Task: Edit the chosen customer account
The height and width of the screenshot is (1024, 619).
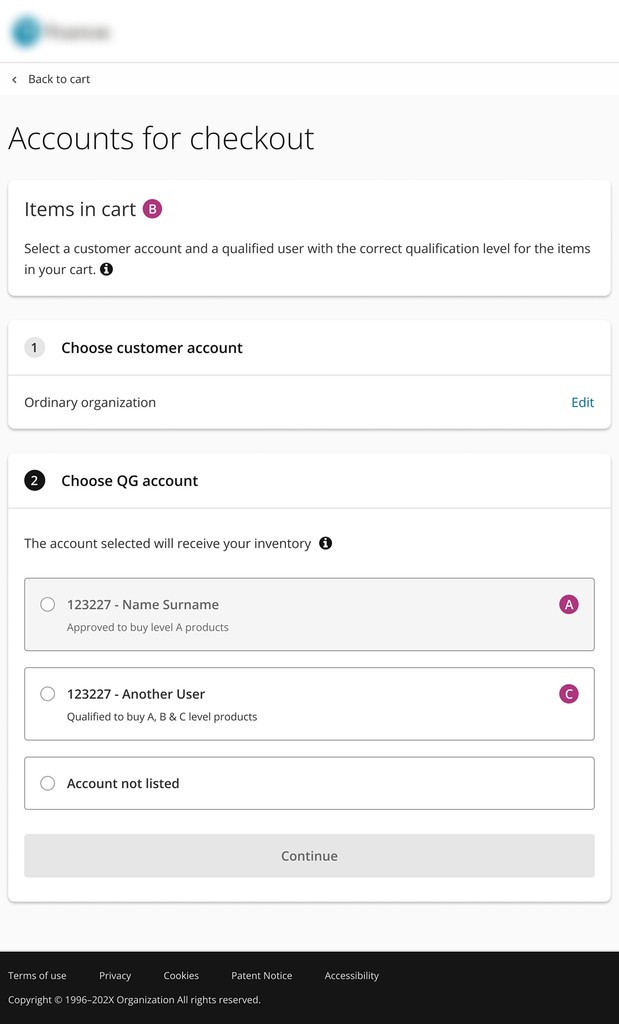Action: point(582,402)
